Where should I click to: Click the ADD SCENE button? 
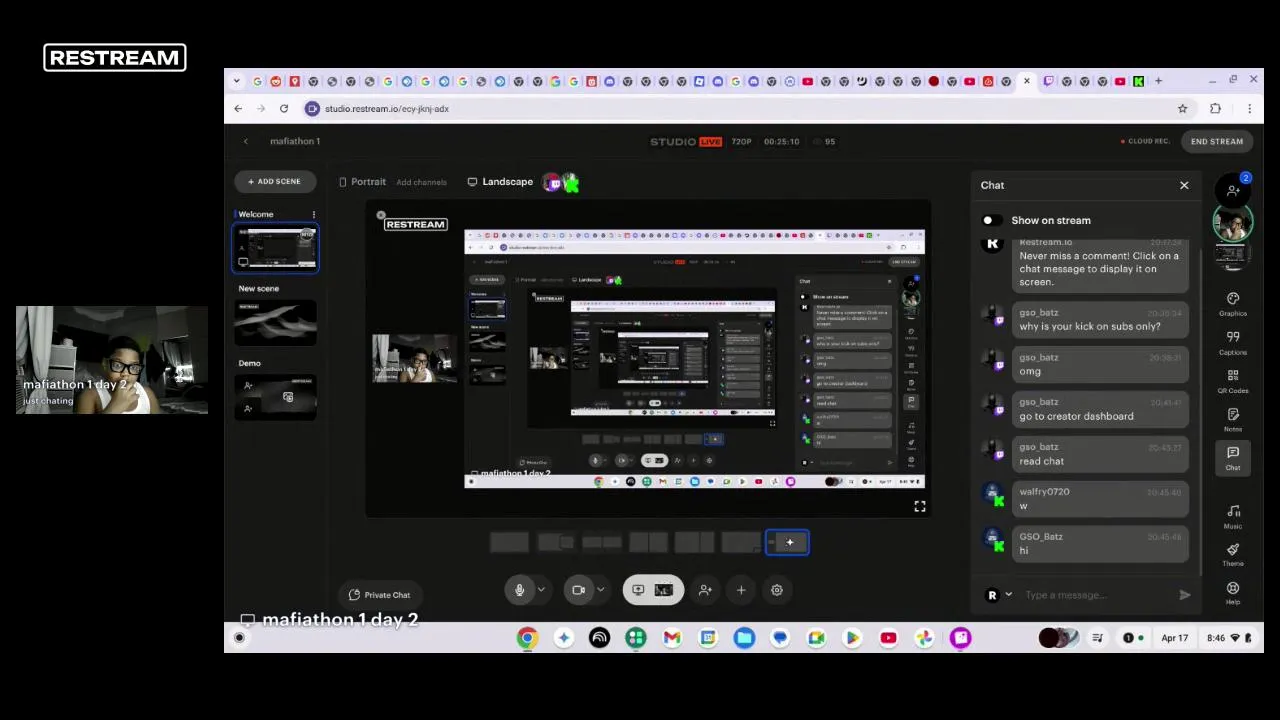(x=274, y=181)
